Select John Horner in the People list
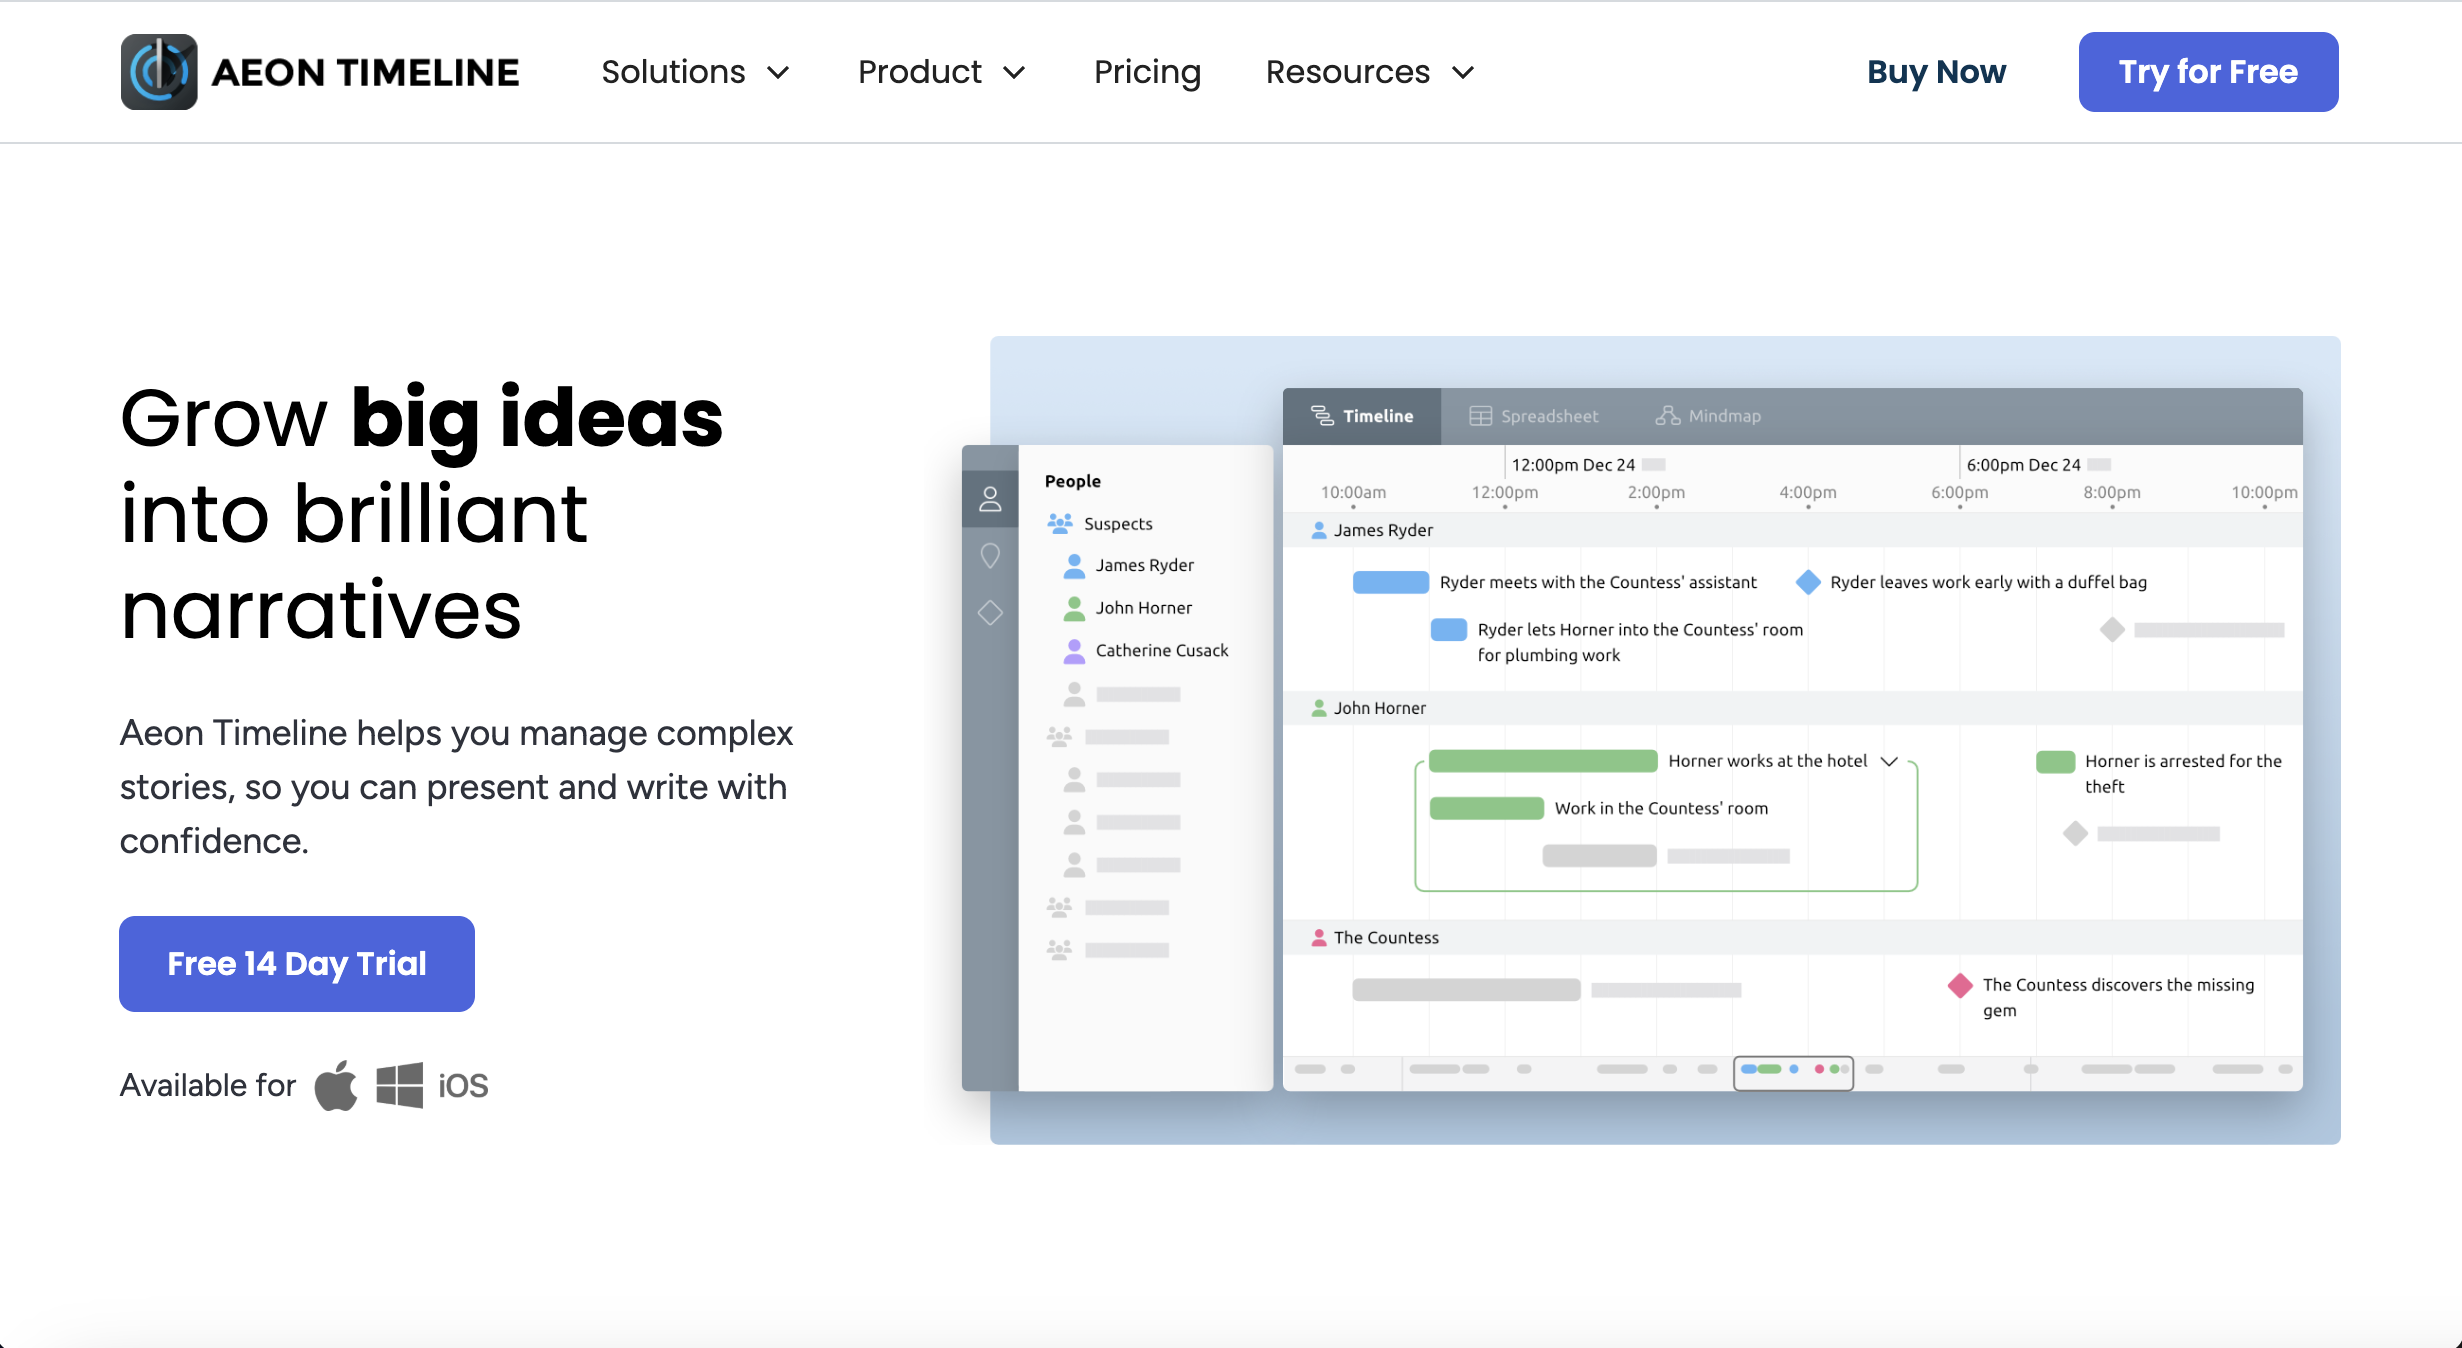This screenshot has width=2462, height=1348. [1127, 607]
